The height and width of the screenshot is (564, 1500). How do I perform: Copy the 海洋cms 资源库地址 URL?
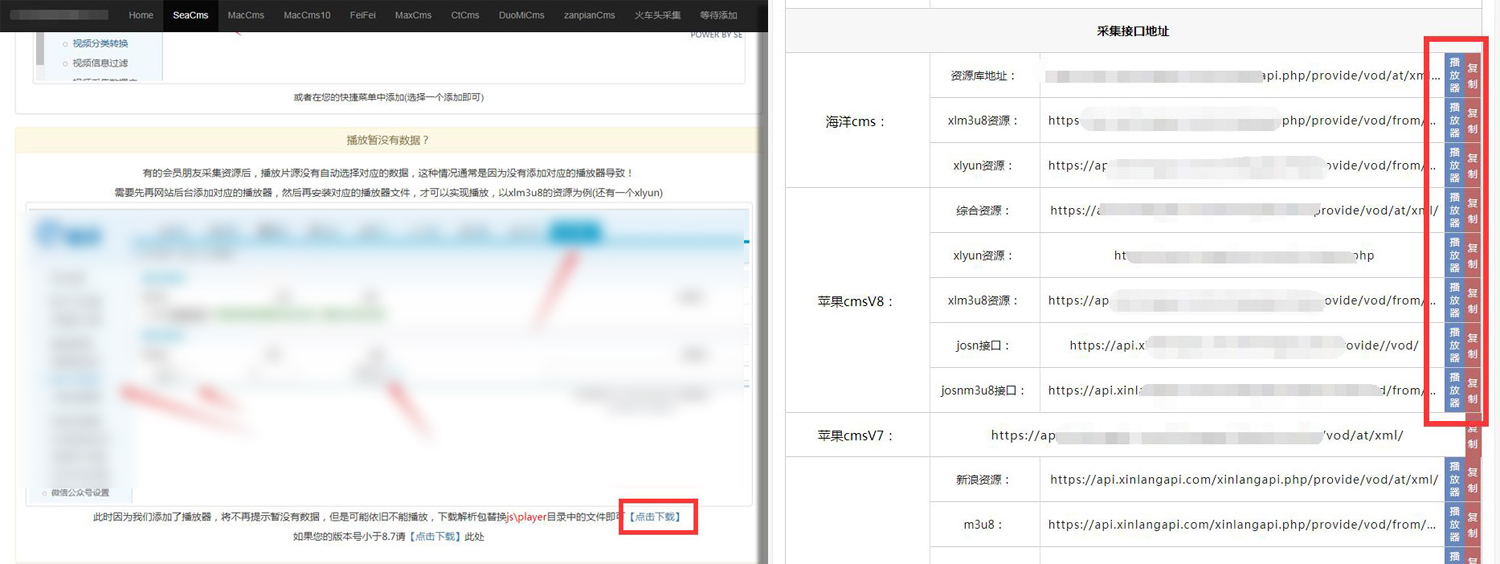pos(1472,75)
